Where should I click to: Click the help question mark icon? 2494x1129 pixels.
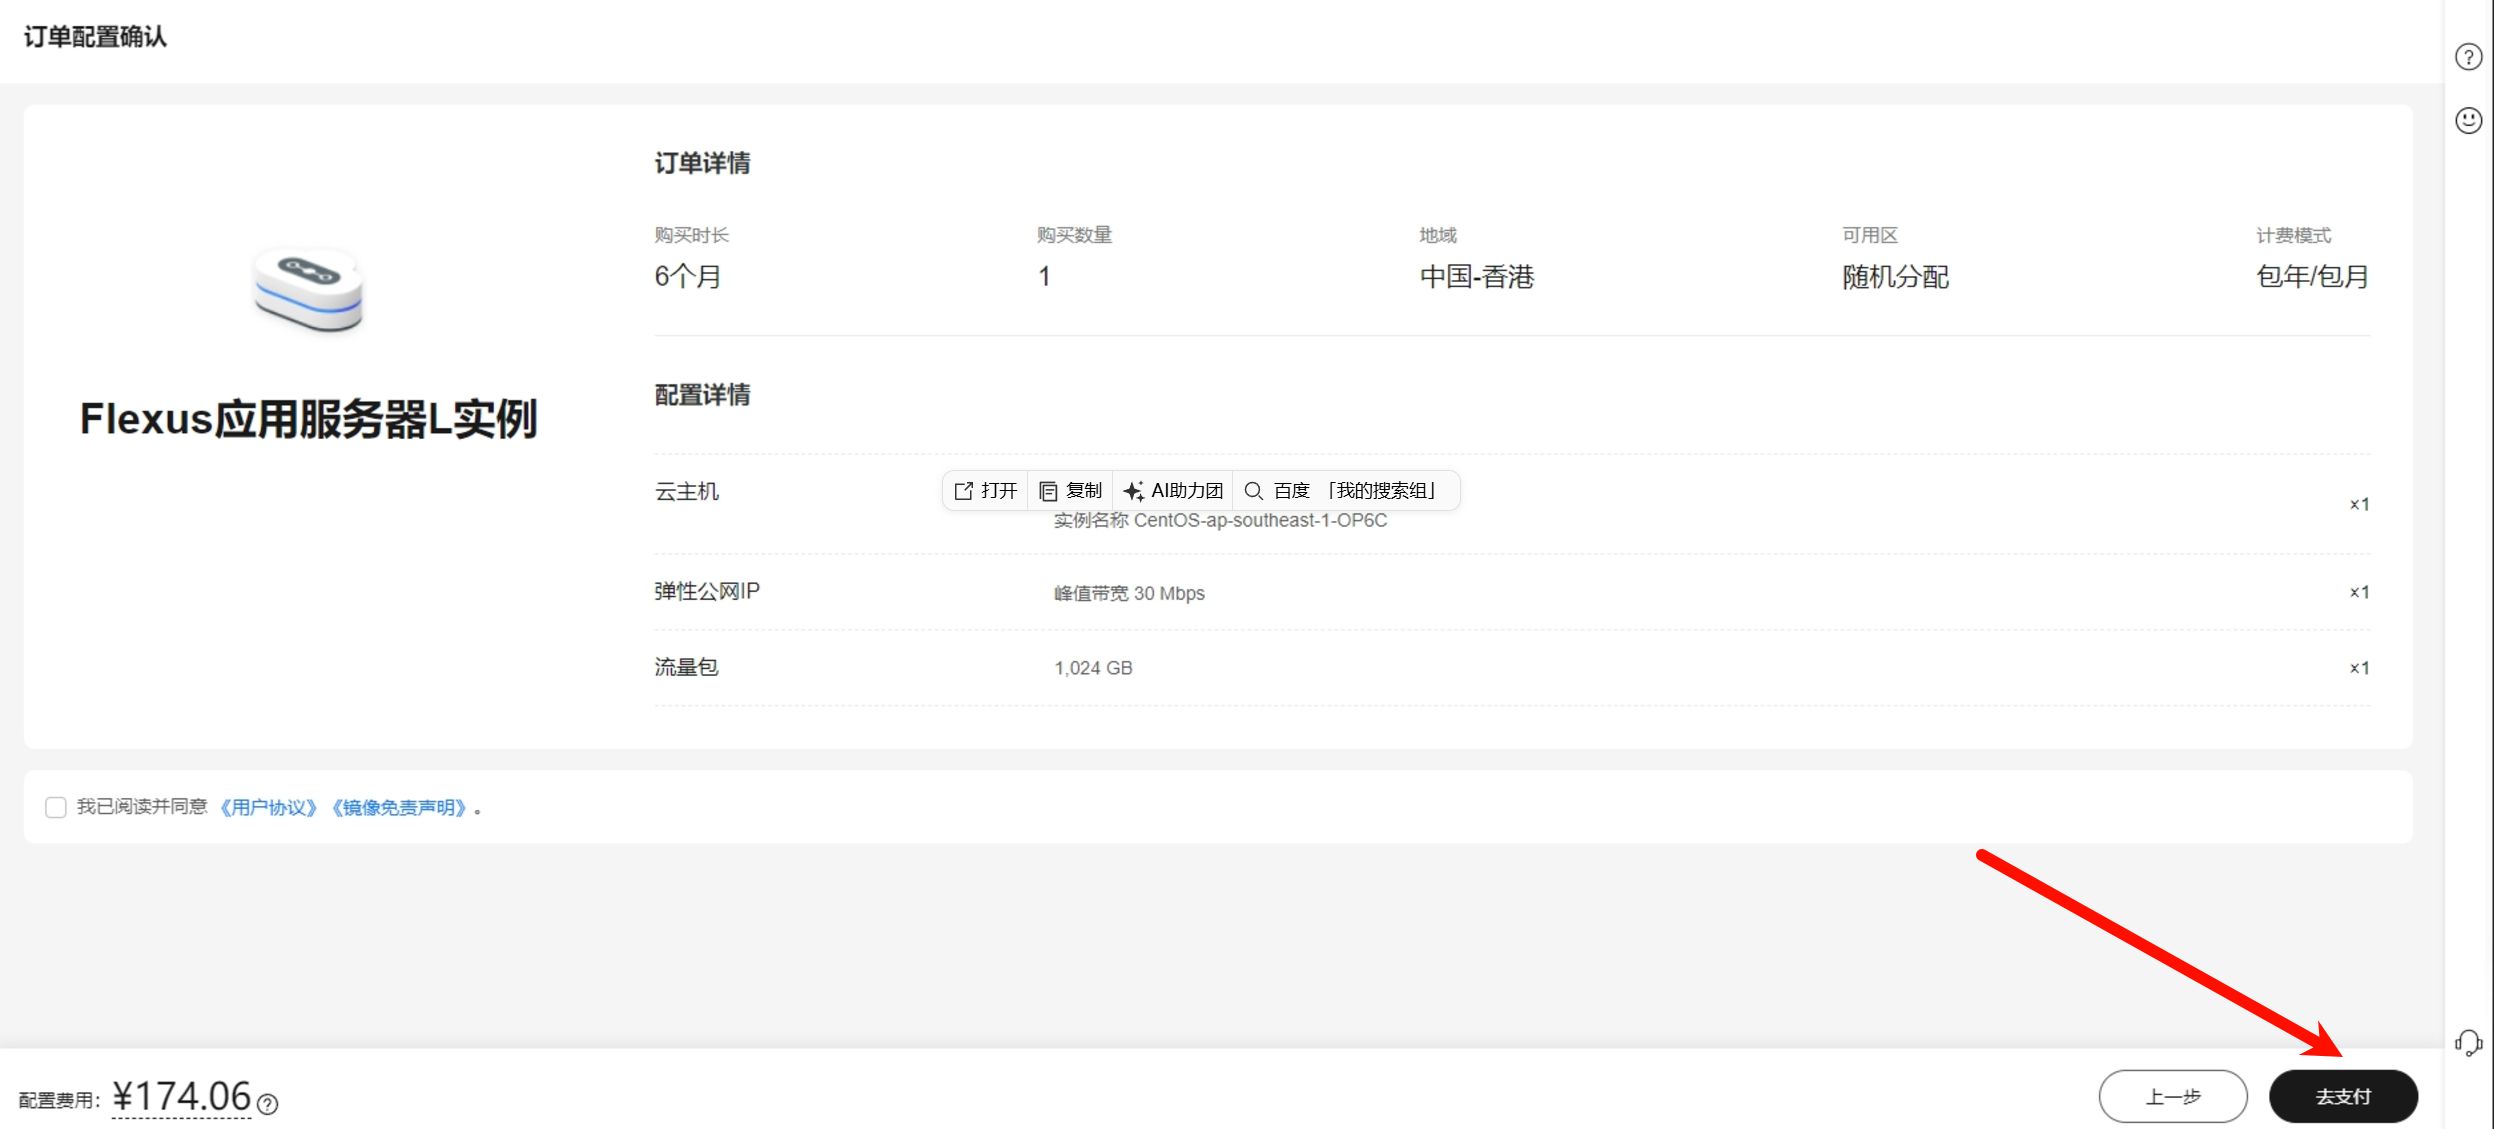click(x=2468, y=57)
